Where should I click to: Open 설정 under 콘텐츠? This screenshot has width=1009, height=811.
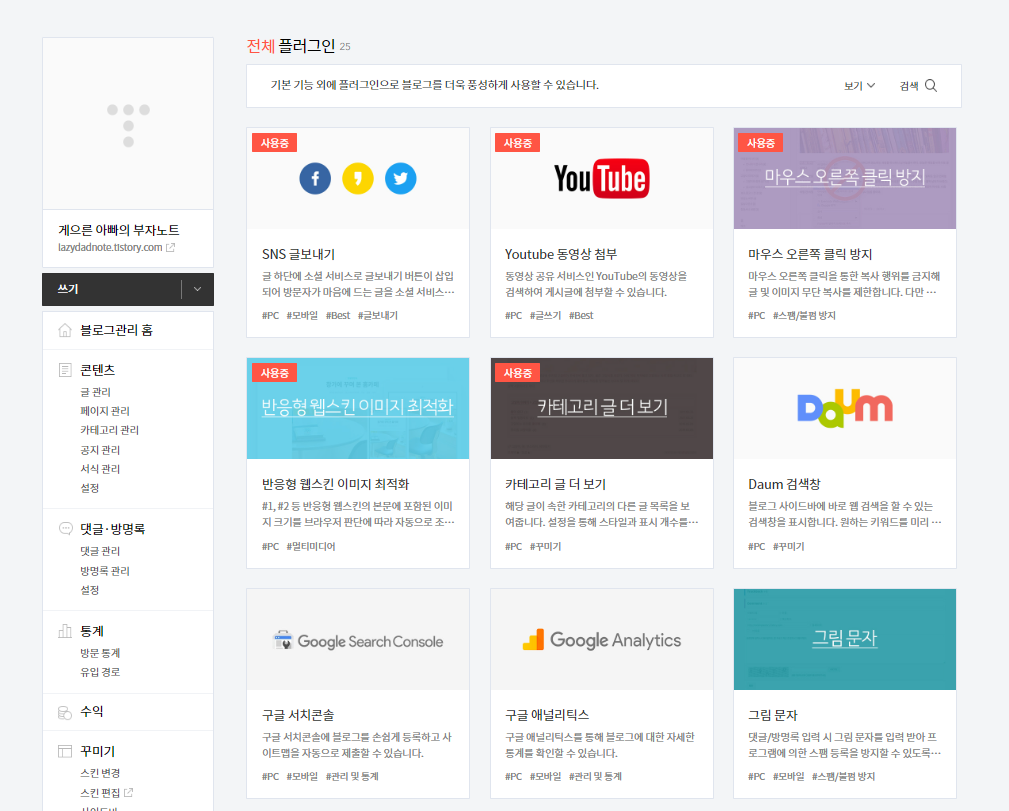tap(89, 488)
